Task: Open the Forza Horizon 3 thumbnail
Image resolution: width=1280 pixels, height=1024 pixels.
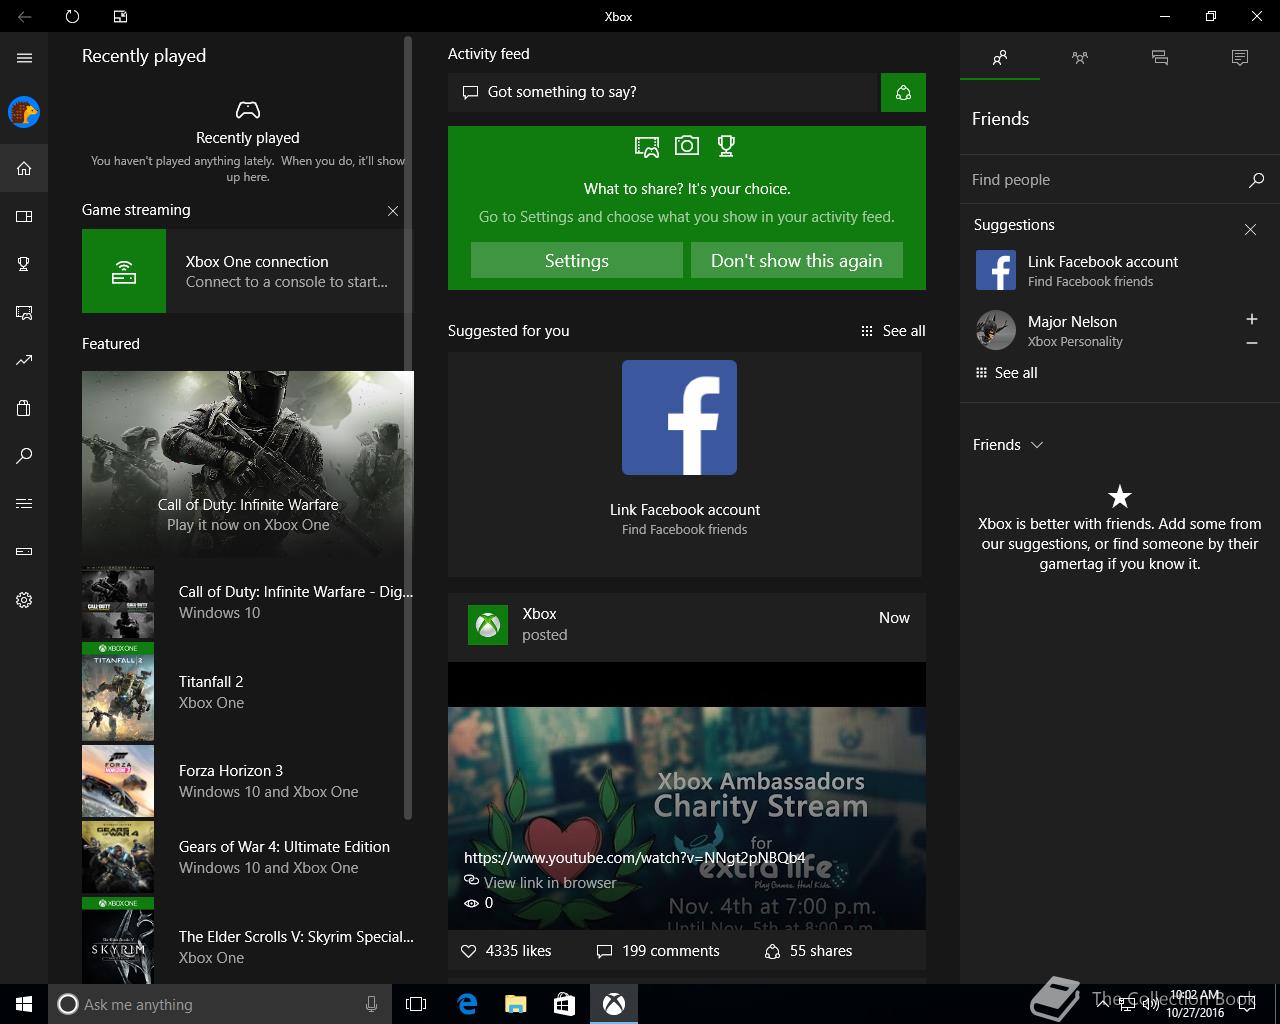Action: click(118, 781)
